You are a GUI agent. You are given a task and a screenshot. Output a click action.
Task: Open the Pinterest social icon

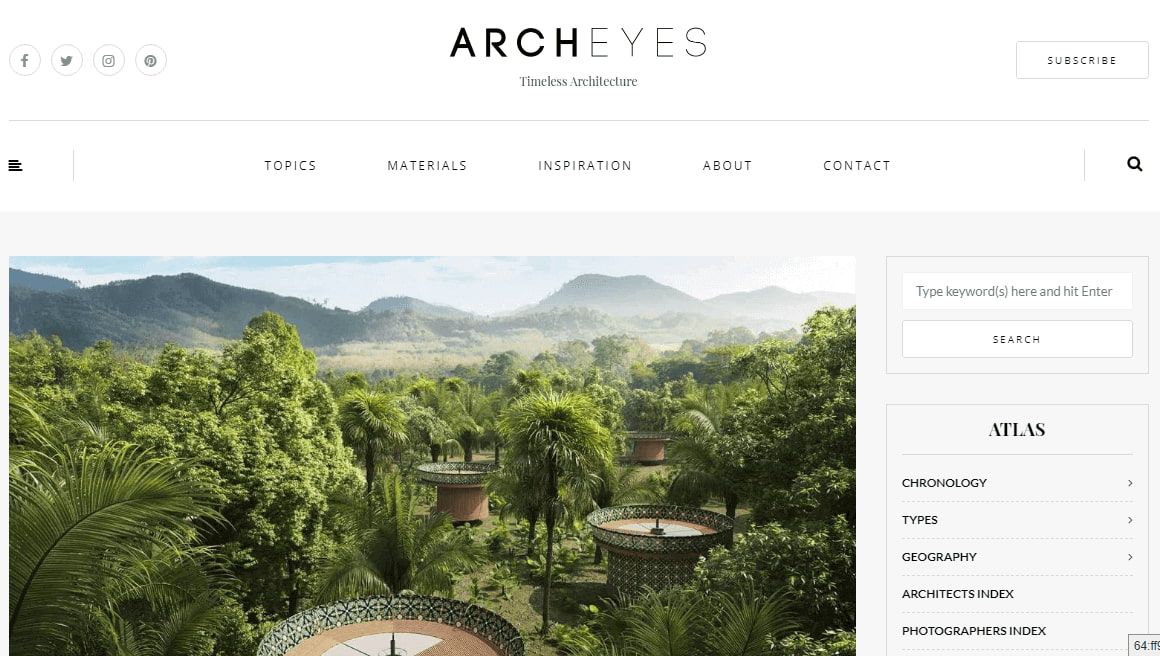[x=151, y=61]
